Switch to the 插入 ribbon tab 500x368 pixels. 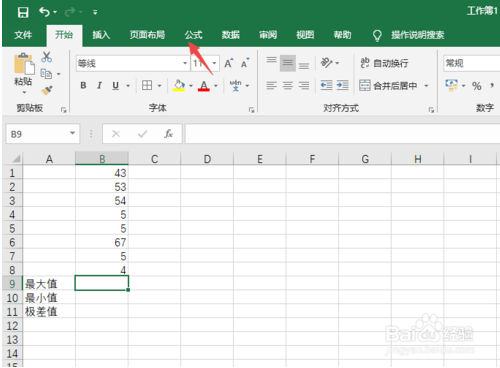coord(101,35)
